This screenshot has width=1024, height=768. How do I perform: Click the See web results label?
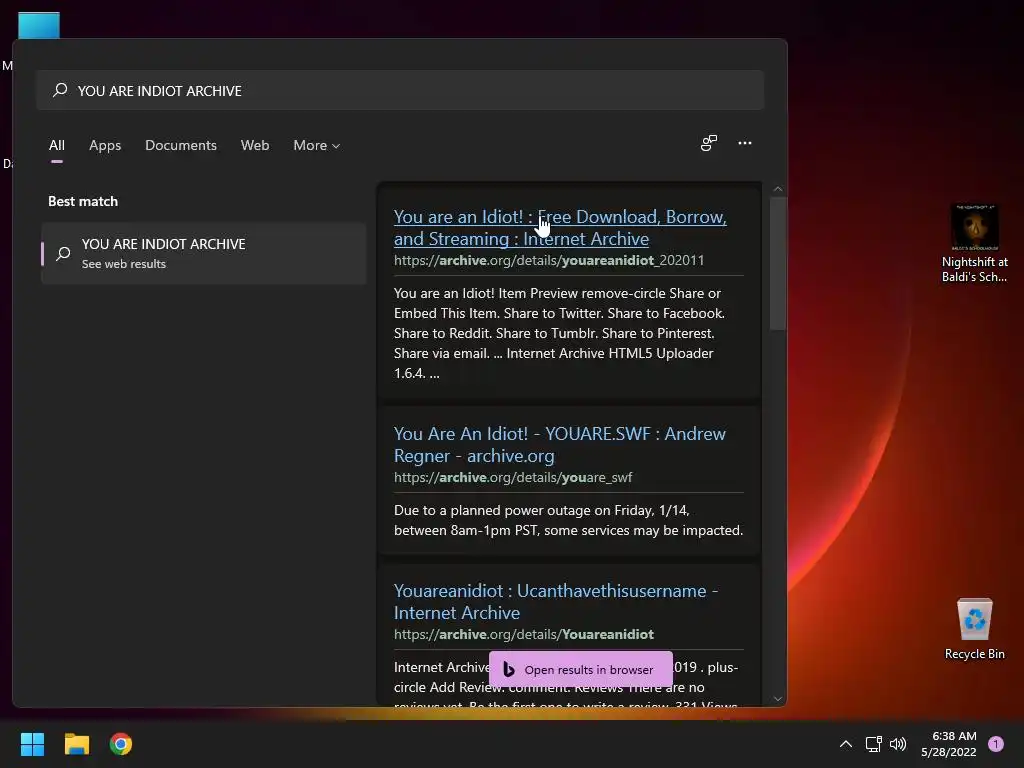(123, 264)
